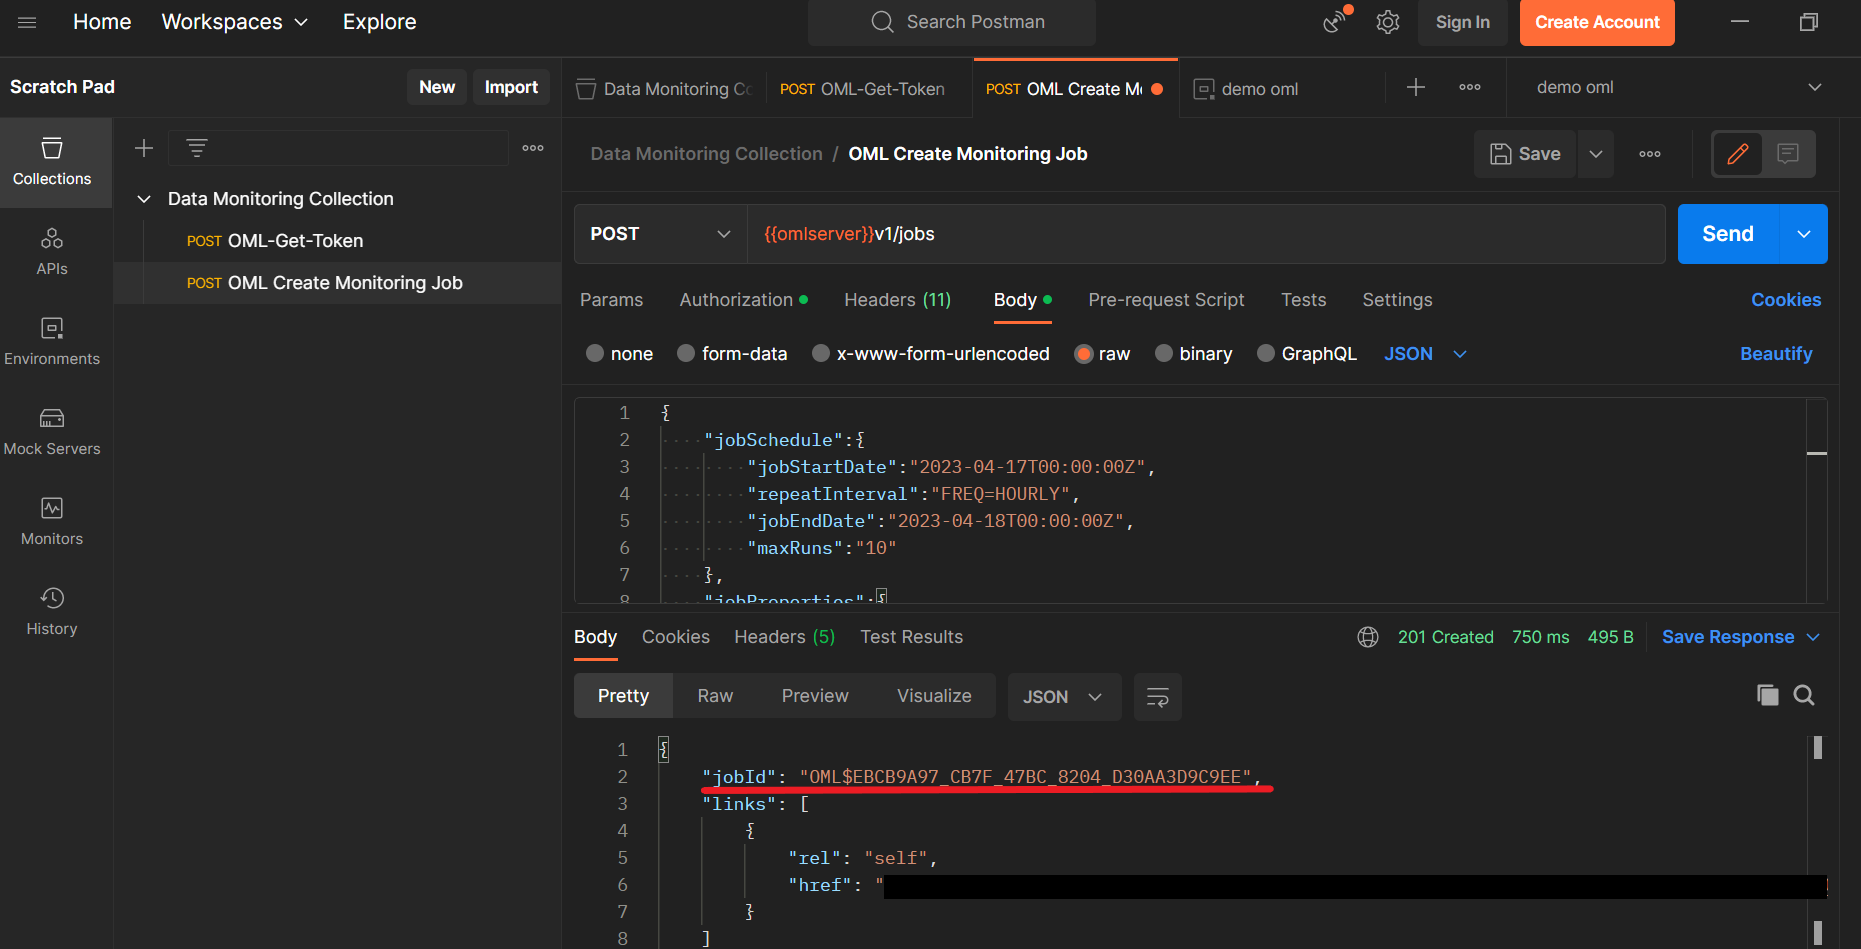1861x949 pixels.
Task: Switch to the Pre-request Script tab
Action: tap(1166, 300)
